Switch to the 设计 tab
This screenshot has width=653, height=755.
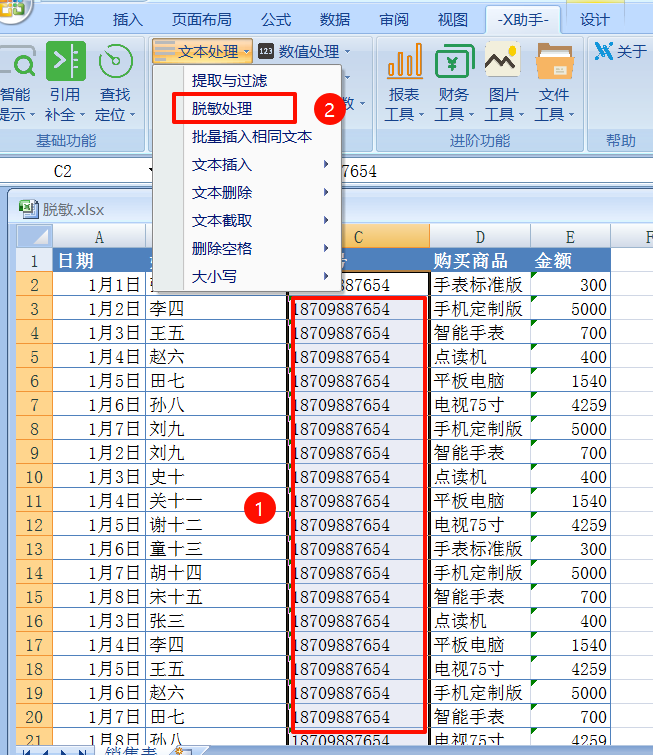(x=594, y=19)
